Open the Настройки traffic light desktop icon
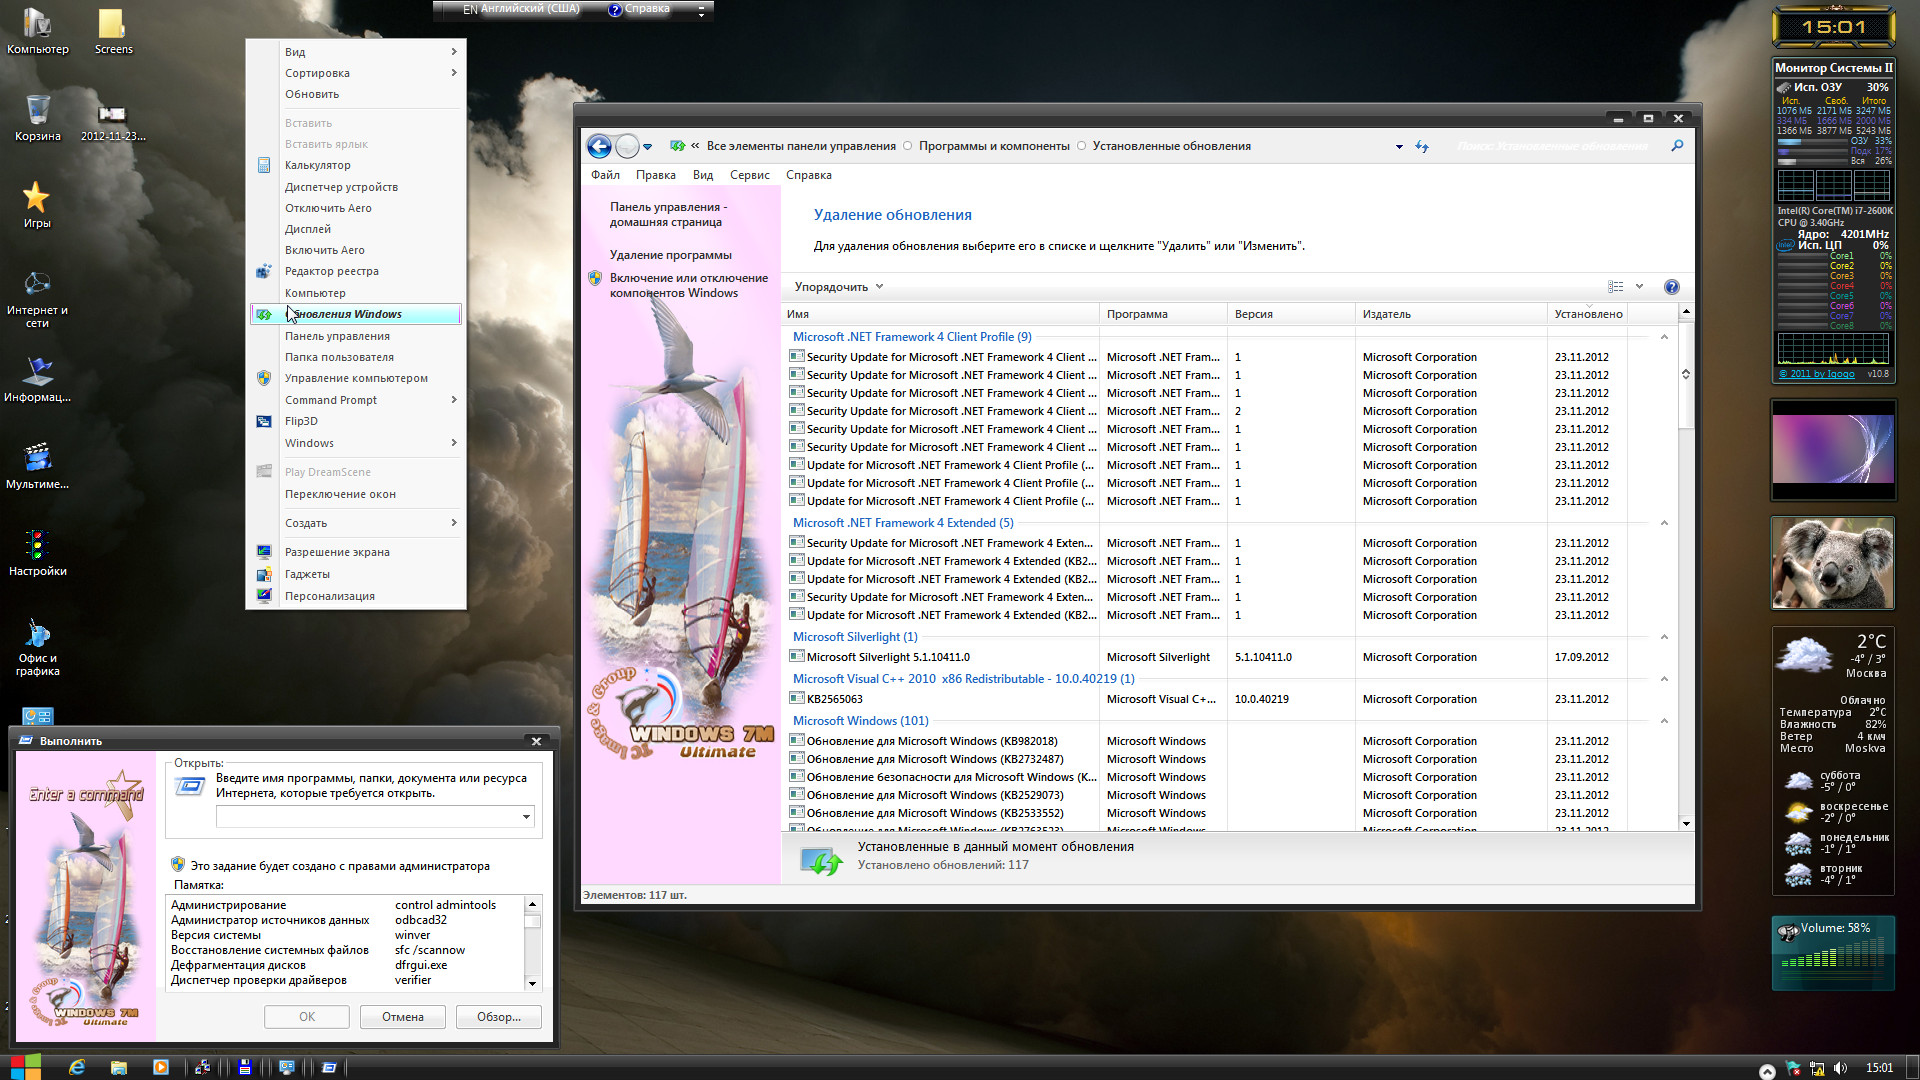The height and width of the screenshot is (1080, 1920). [37, 553]
